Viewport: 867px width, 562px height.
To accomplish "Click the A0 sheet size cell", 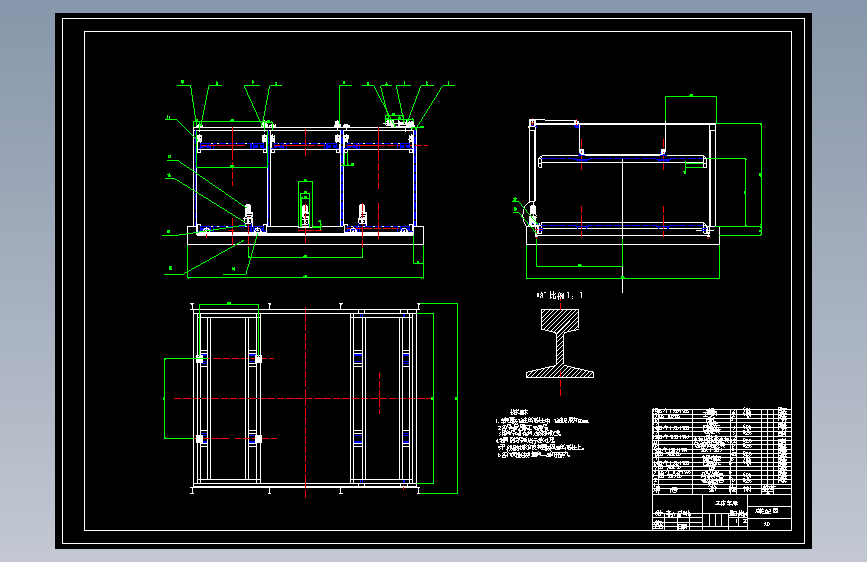I will point(769,524).
